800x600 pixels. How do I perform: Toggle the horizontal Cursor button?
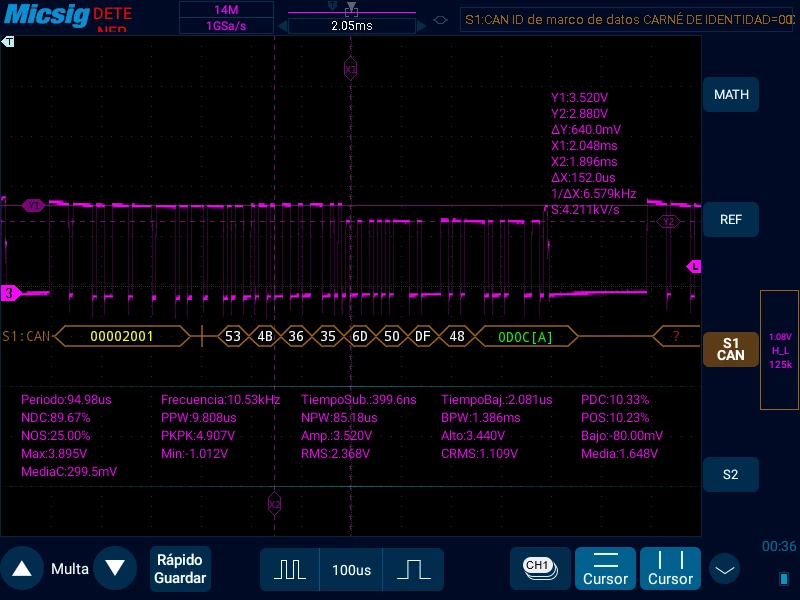pyautogui.click(x=605, y=568)
